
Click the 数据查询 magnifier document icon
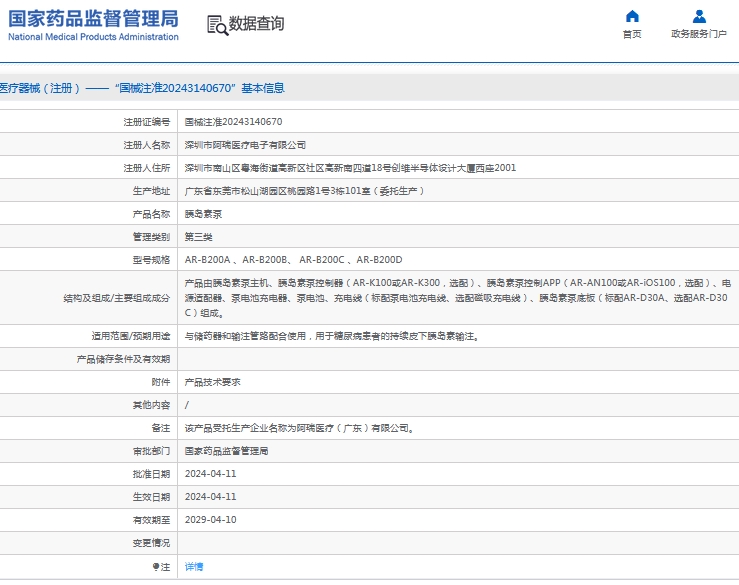coord(217,25)
